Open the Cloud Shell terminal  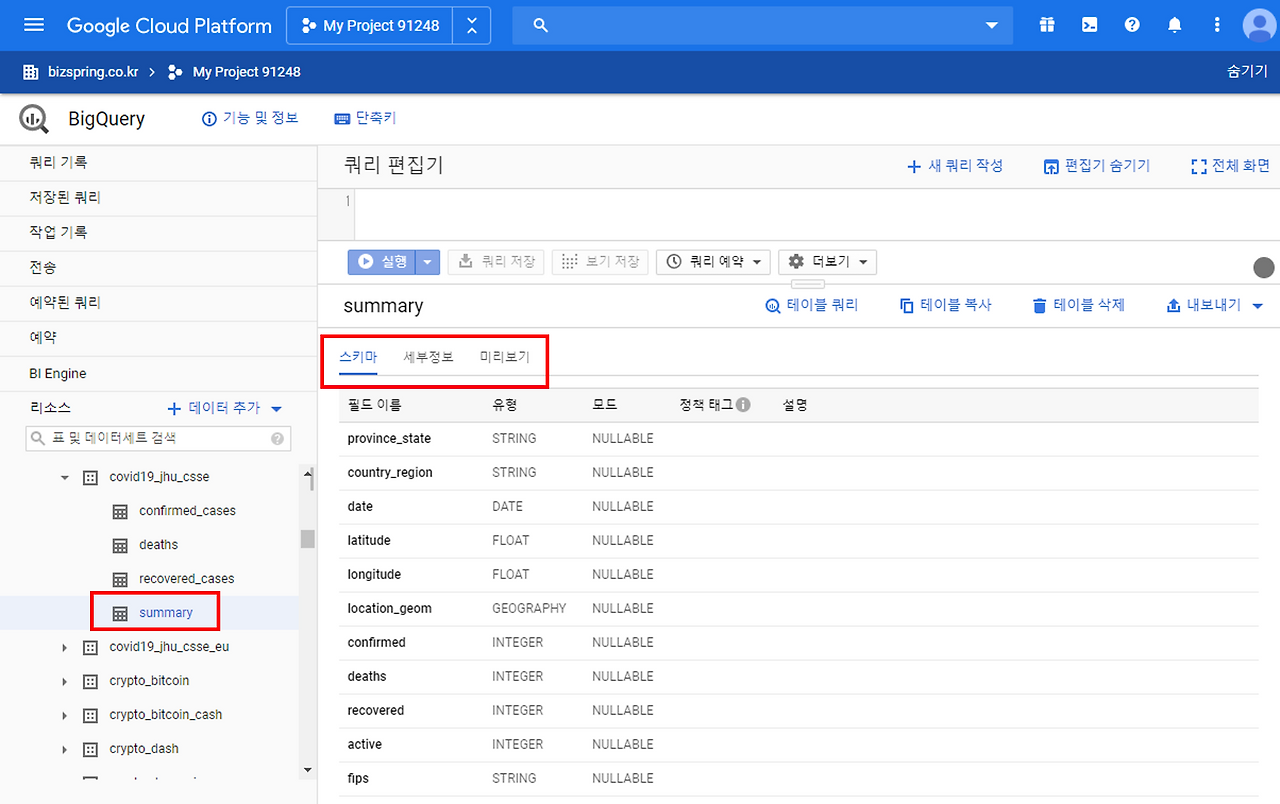click(1089, 25)
